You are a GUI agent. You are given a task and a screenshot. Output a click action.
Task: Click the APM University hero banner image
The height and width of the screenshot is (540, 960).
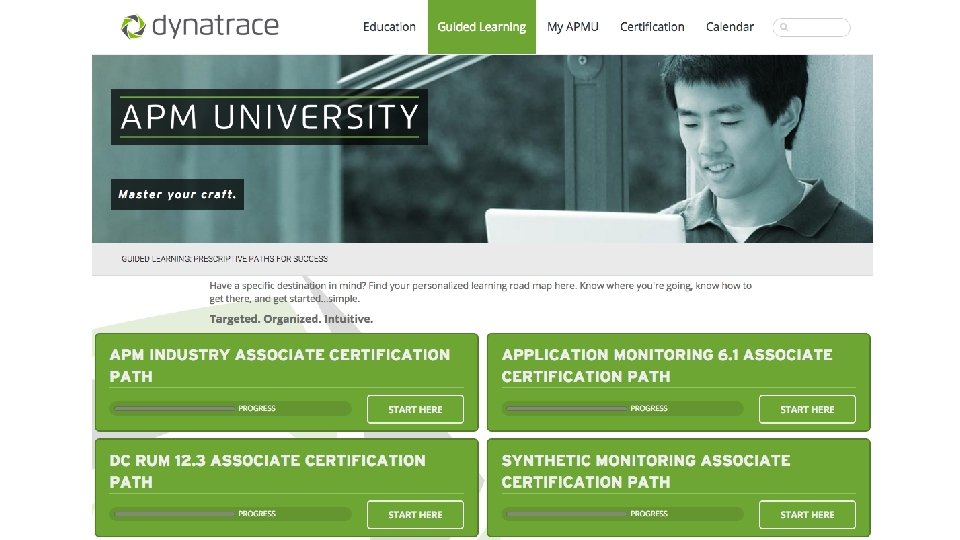coord(482,149)
